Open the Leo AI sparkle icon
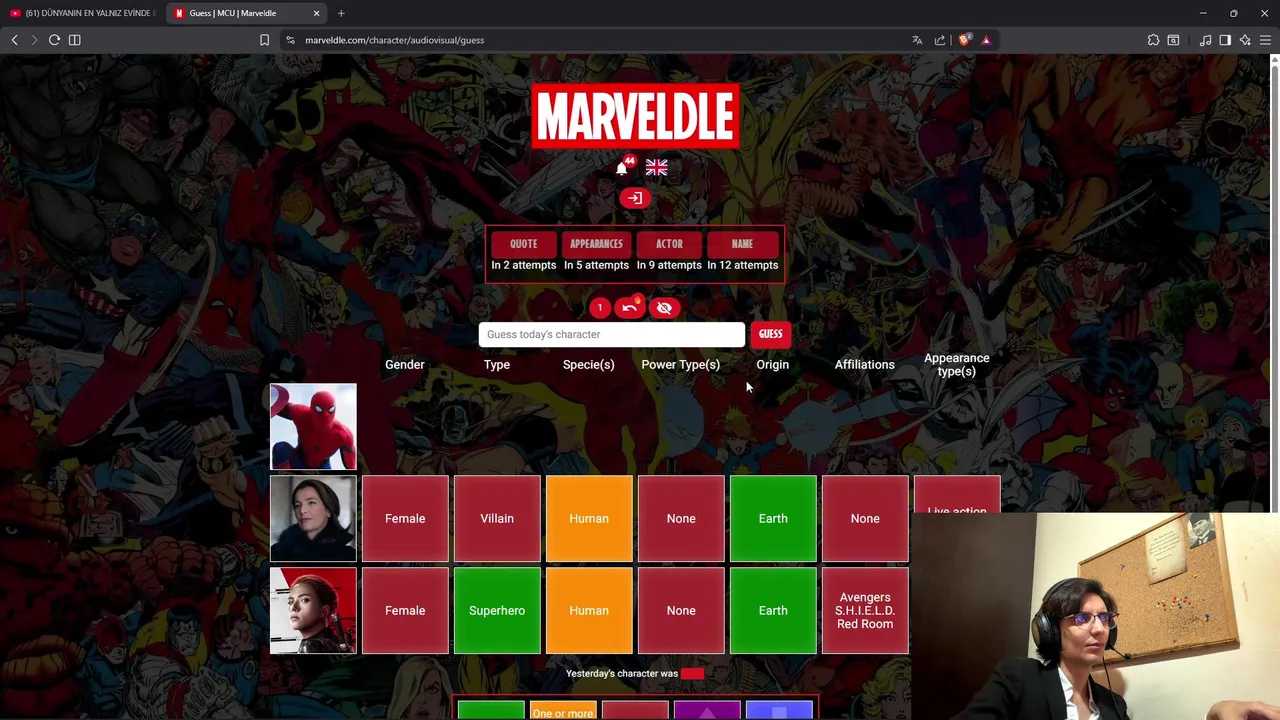 1245,40
